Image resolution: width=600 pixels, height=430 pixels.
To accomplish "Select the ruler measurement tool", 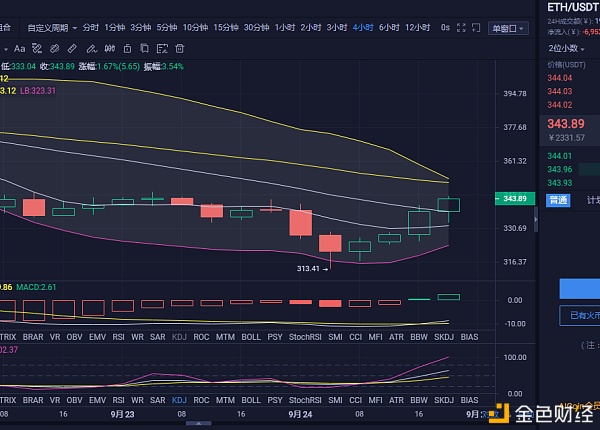I will point(72,49).
